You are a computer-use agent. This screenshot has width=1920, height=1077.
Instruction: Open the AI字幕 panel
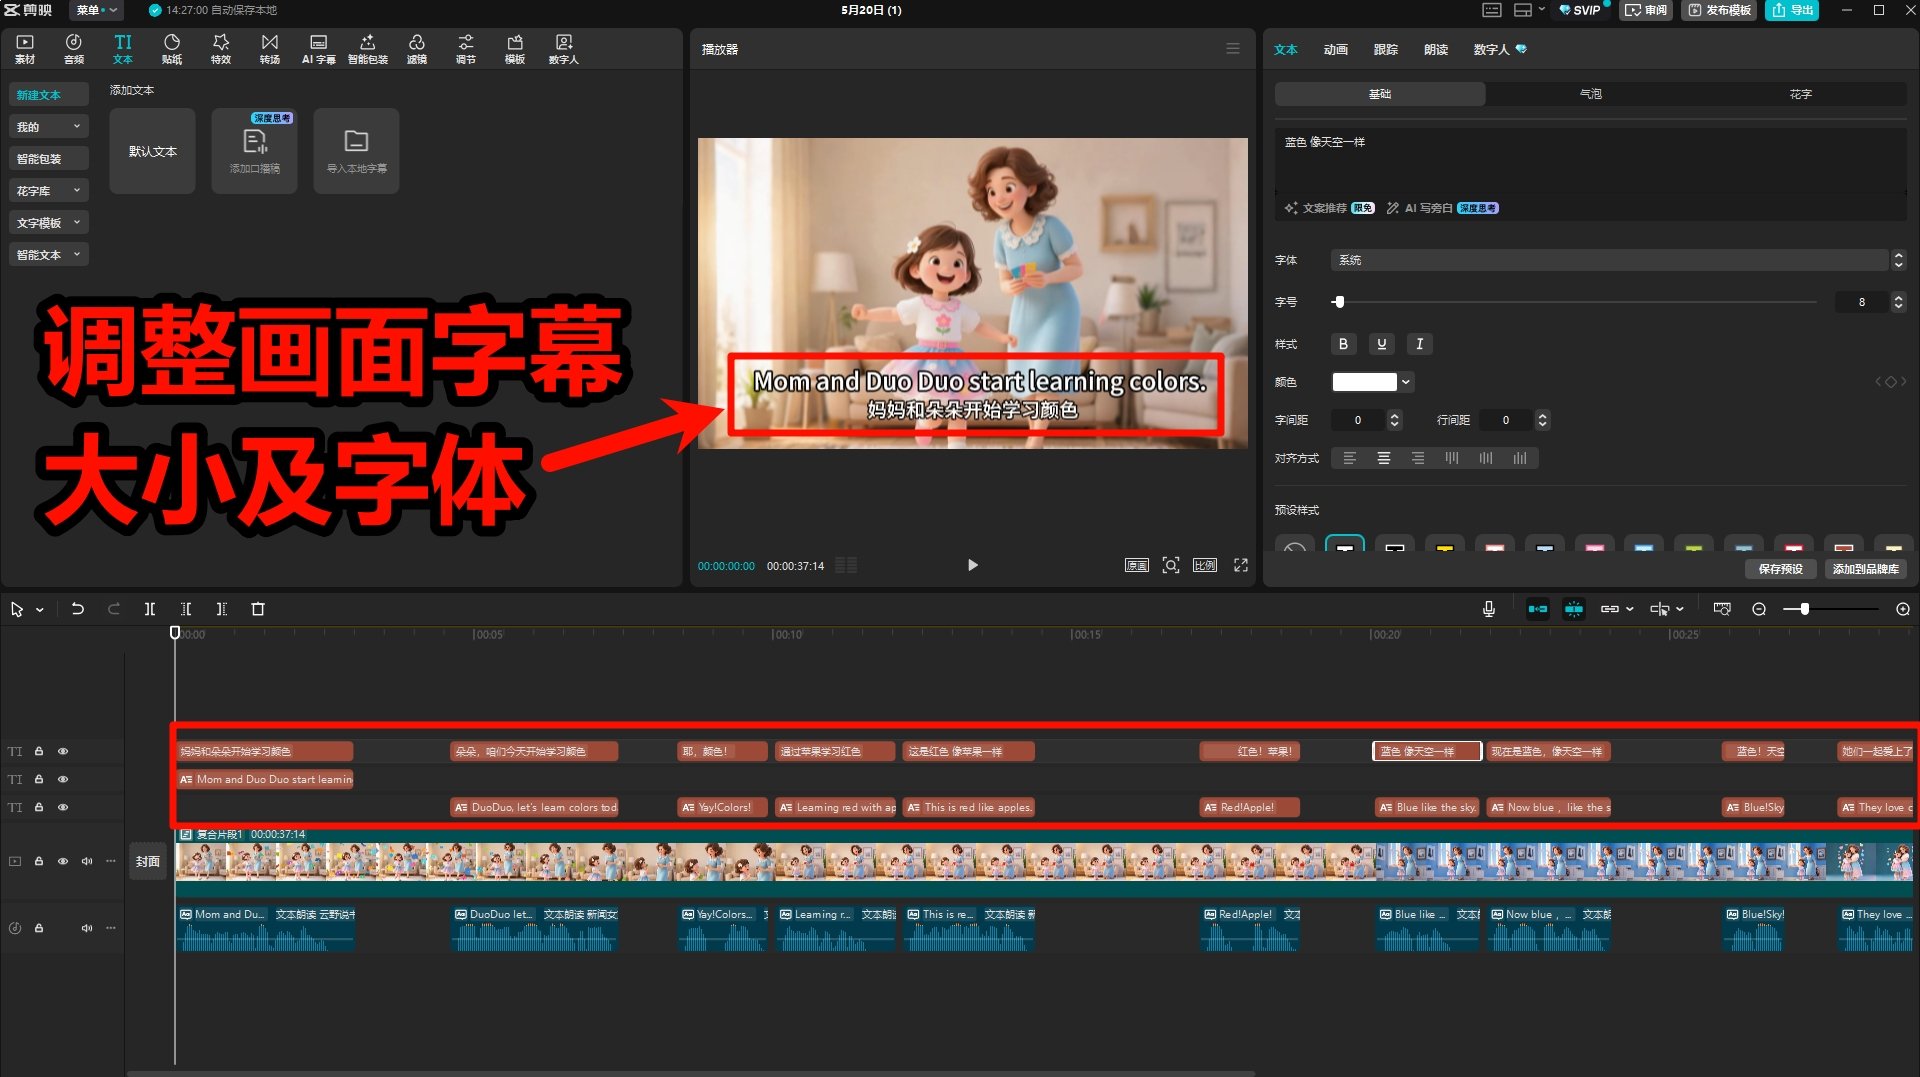tap(318, 47)
